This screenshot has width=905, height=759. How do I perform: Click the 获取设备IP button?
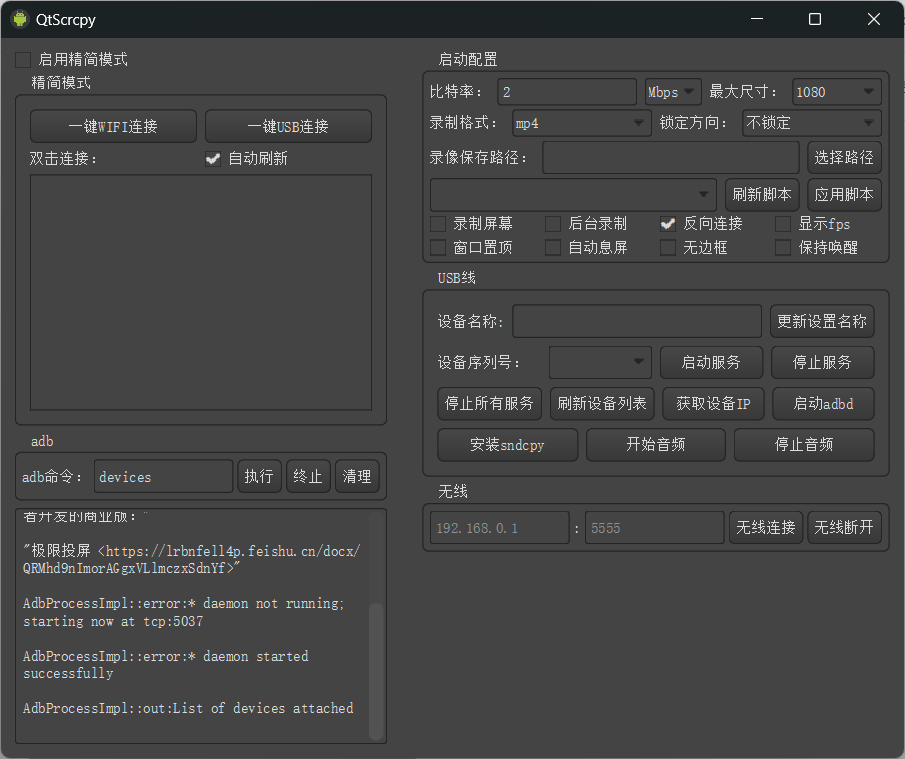click(713, 403)
